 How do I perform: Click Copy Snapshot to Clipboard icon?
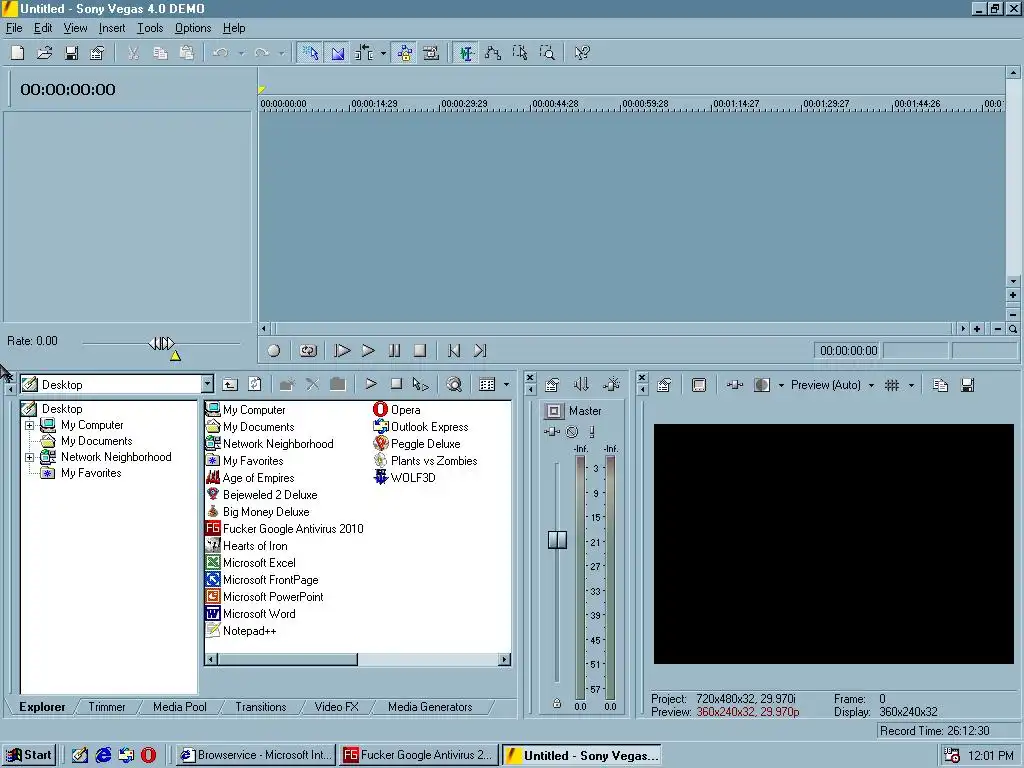940,385
